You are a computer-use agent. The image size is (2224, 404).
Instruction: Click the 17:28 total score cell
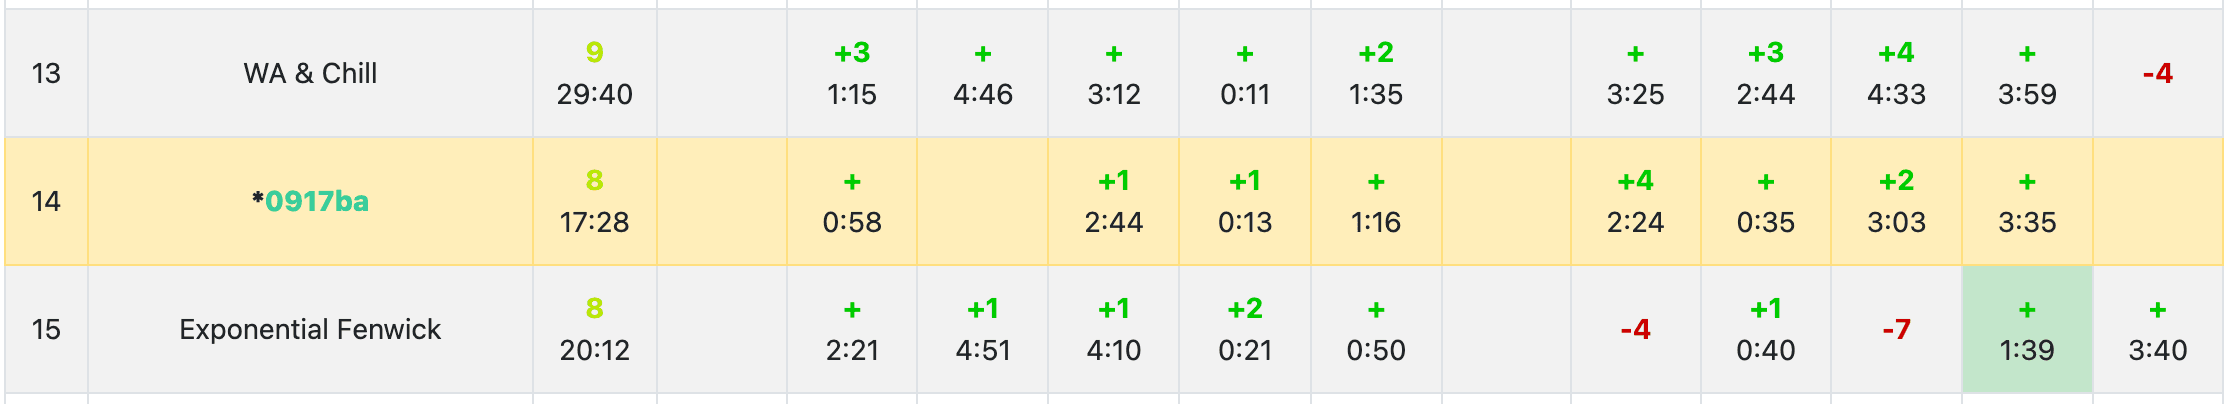[594, 201]
